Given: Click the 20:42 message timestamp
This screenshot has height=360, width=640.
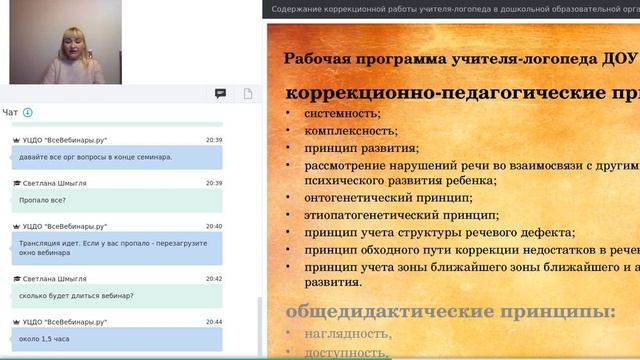Looking at the screenshot, I should pyautogui.click(x=214, y=279).
